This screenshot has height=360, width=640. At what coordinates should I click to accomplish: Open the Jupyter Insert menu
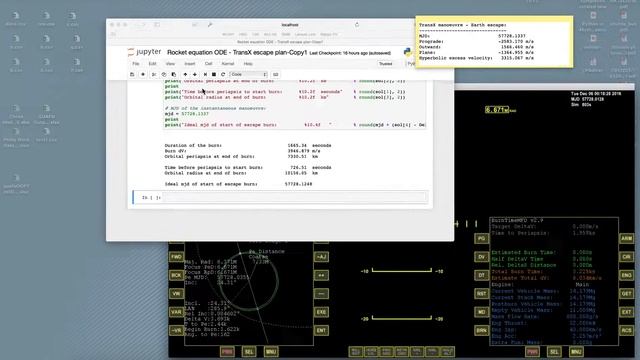pyautogui.click(x=190, y=64)
